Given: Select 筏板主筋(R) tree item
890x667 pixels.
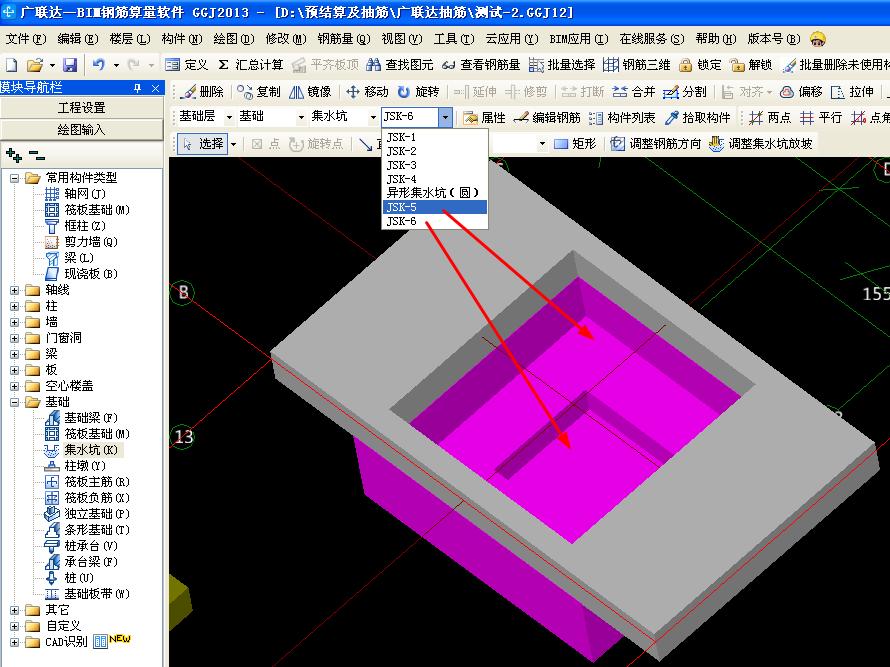Looking at the screenshot, I should (x=97, y=482).
